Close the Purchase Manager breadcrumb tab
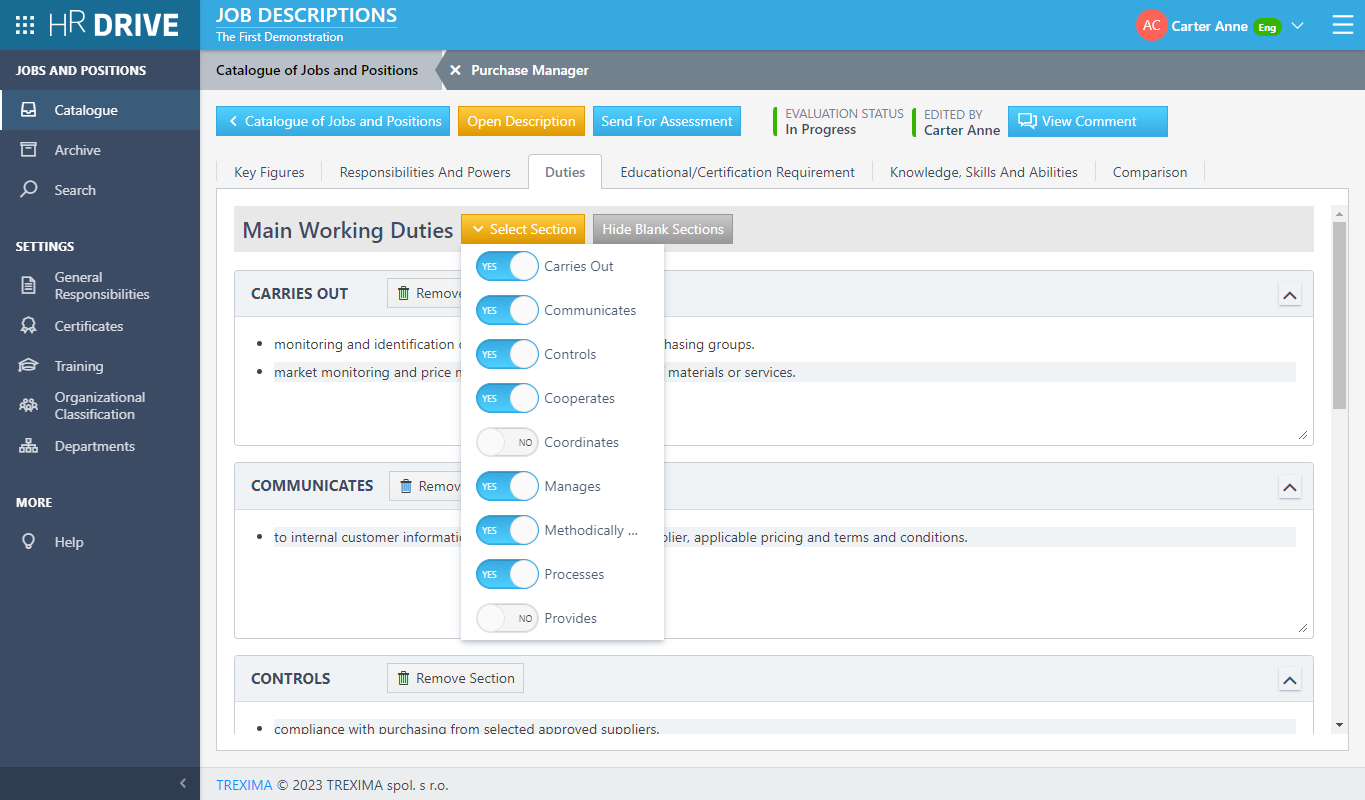The height and width of the screenshot is (800, 1365). click(455, 70)
